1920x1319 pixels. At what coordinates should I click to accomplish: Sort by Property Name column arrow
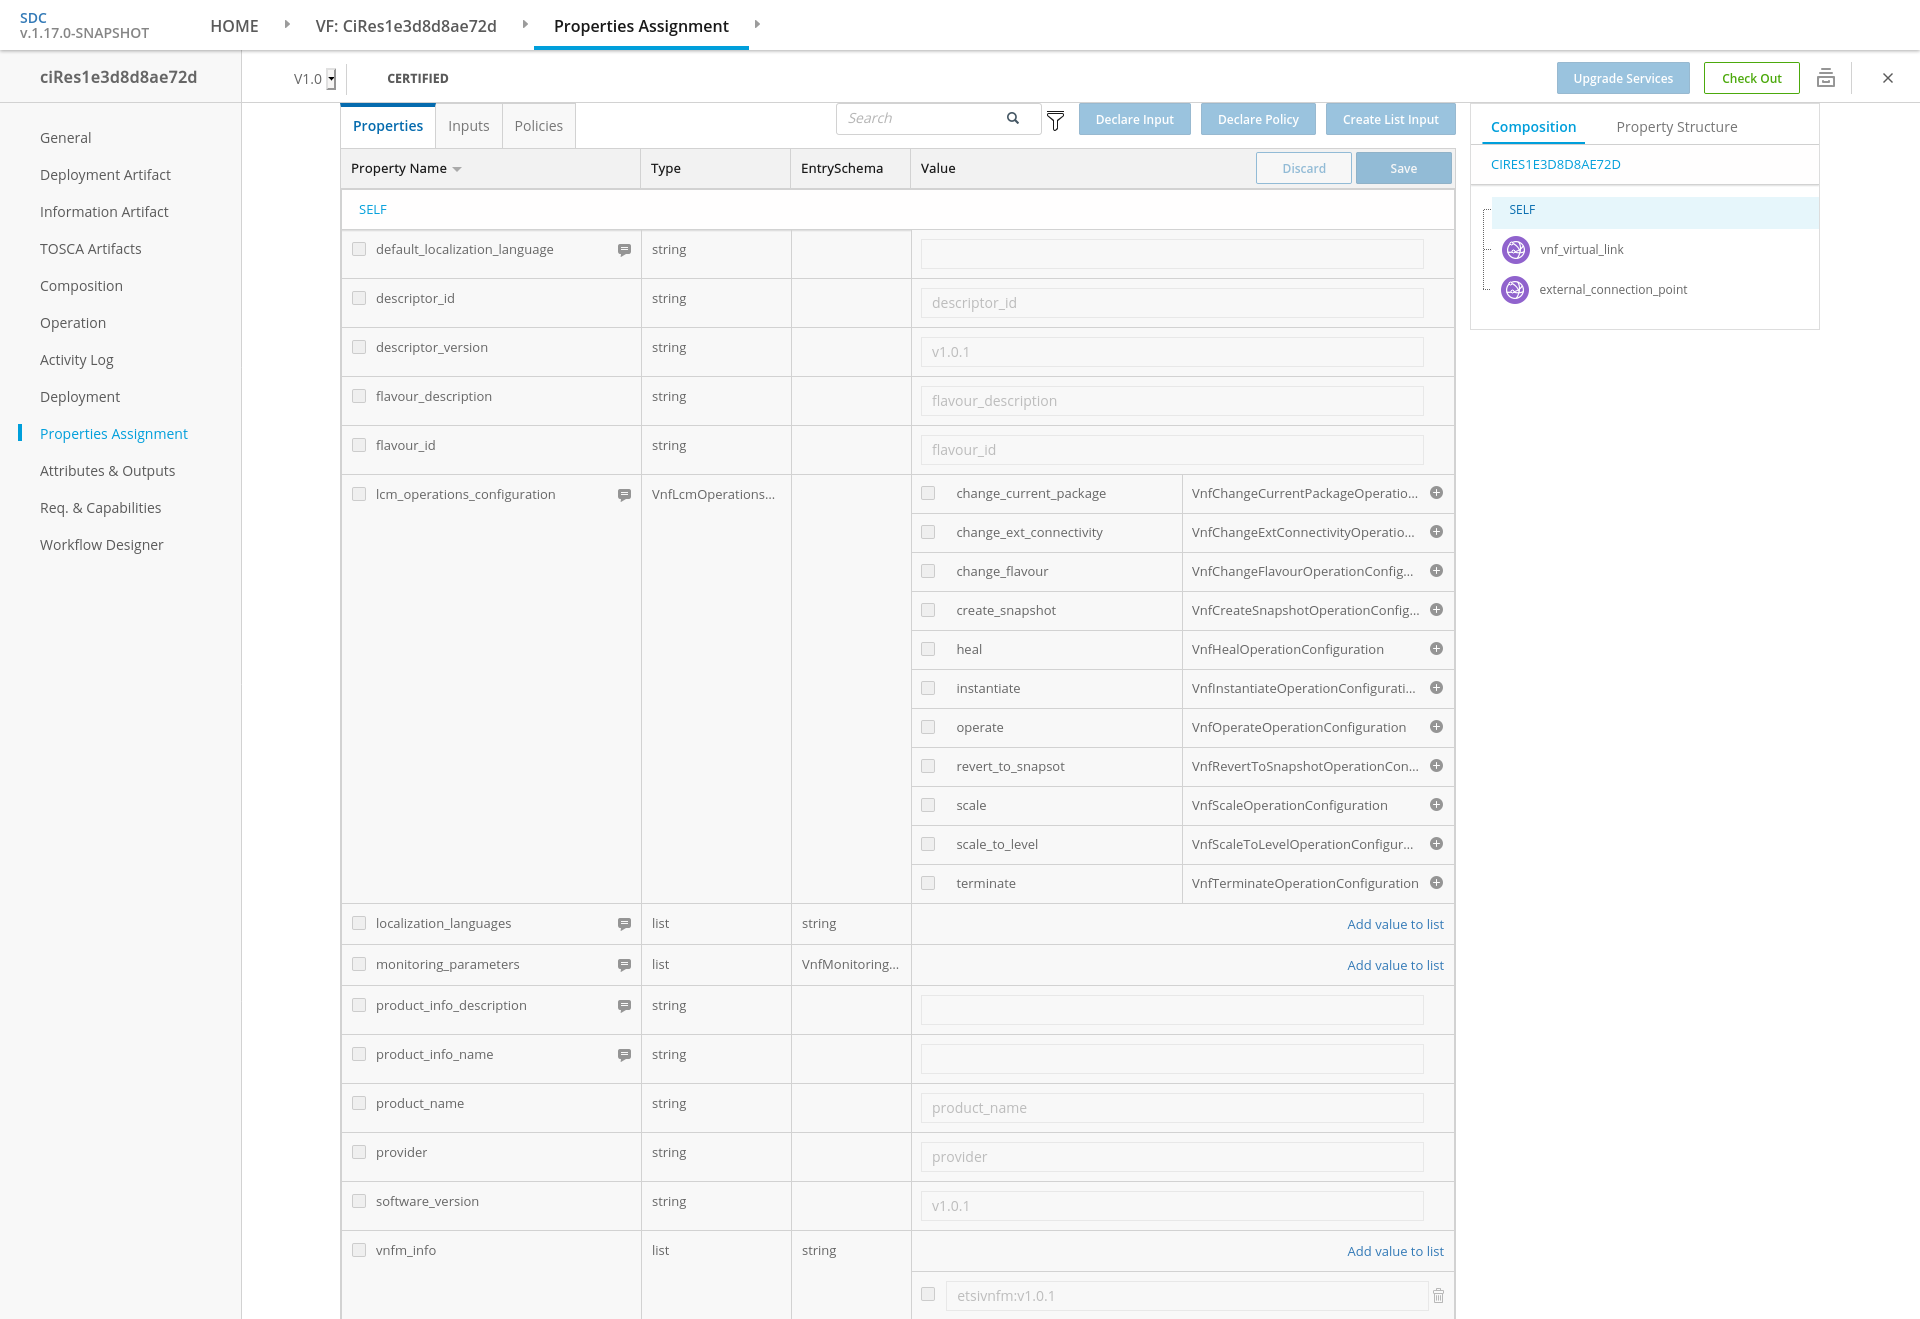pyautogui.click(x=457, y=169)
